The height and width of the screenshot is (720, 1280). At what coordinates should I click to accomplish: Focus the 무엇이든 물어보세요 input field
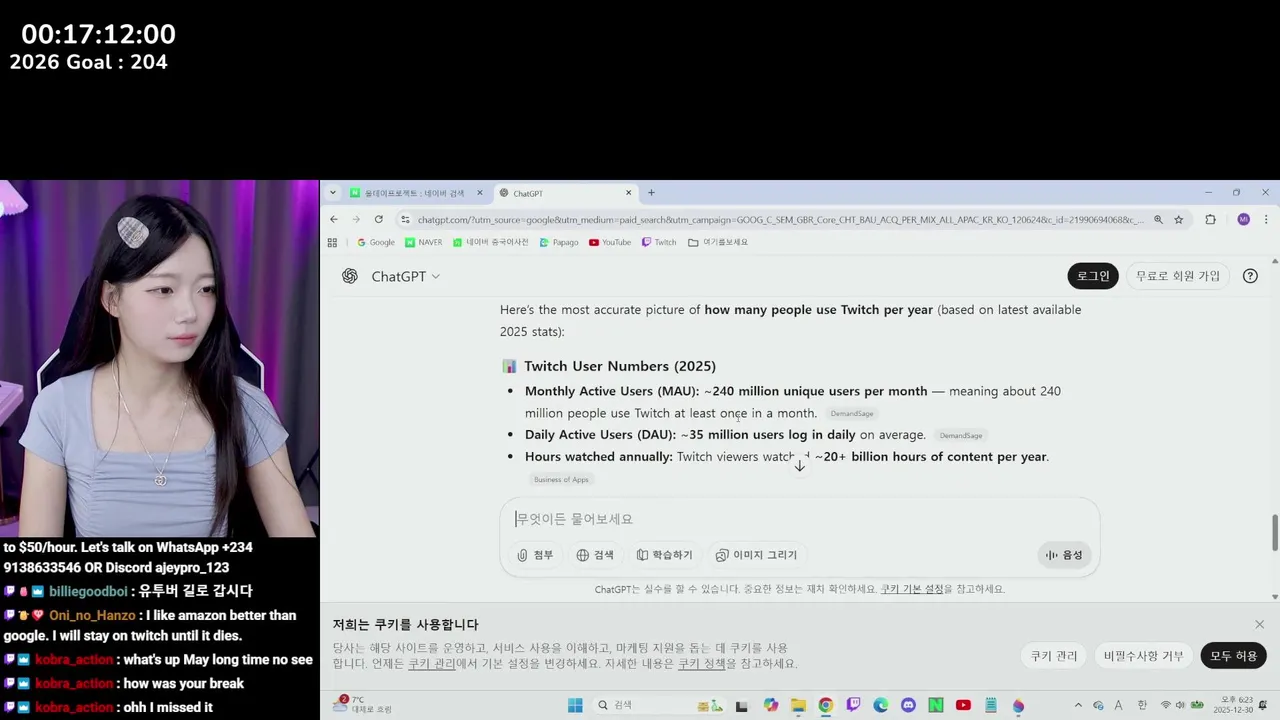[x=800, y=519]
